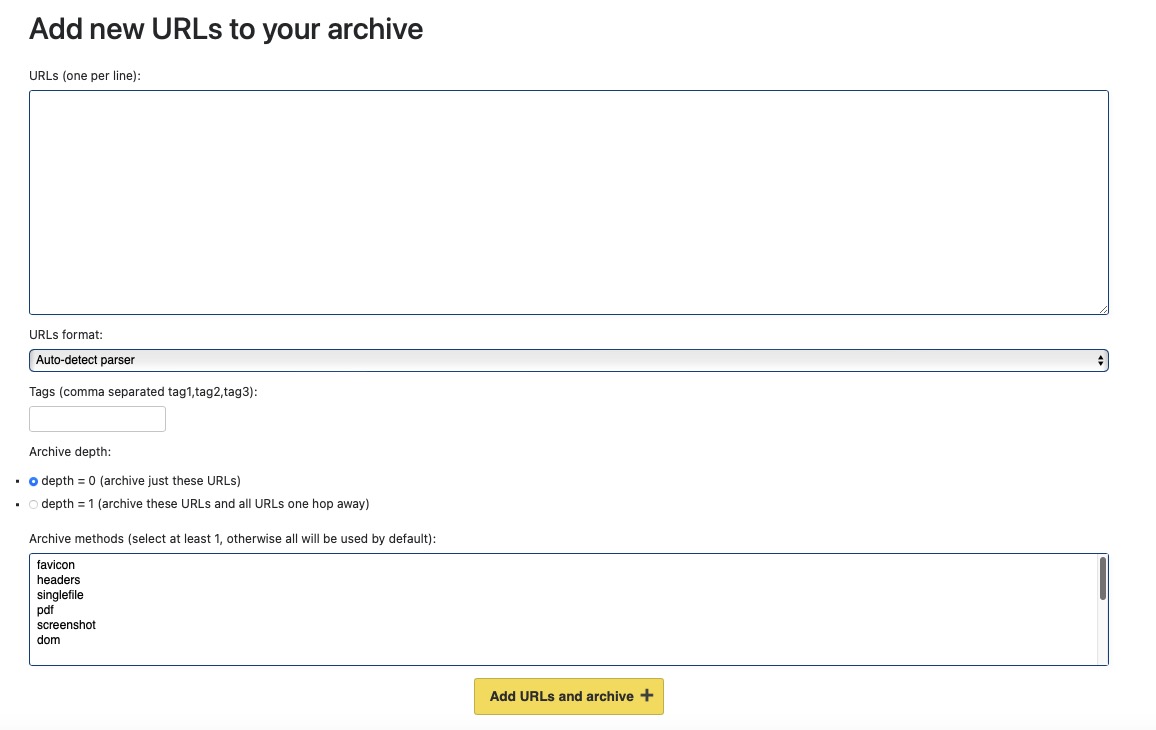Image resolution: width=1156 pixels, height=730 pixels.
Task: Enable depth = 1 archiving
Action: click(33, 504)
